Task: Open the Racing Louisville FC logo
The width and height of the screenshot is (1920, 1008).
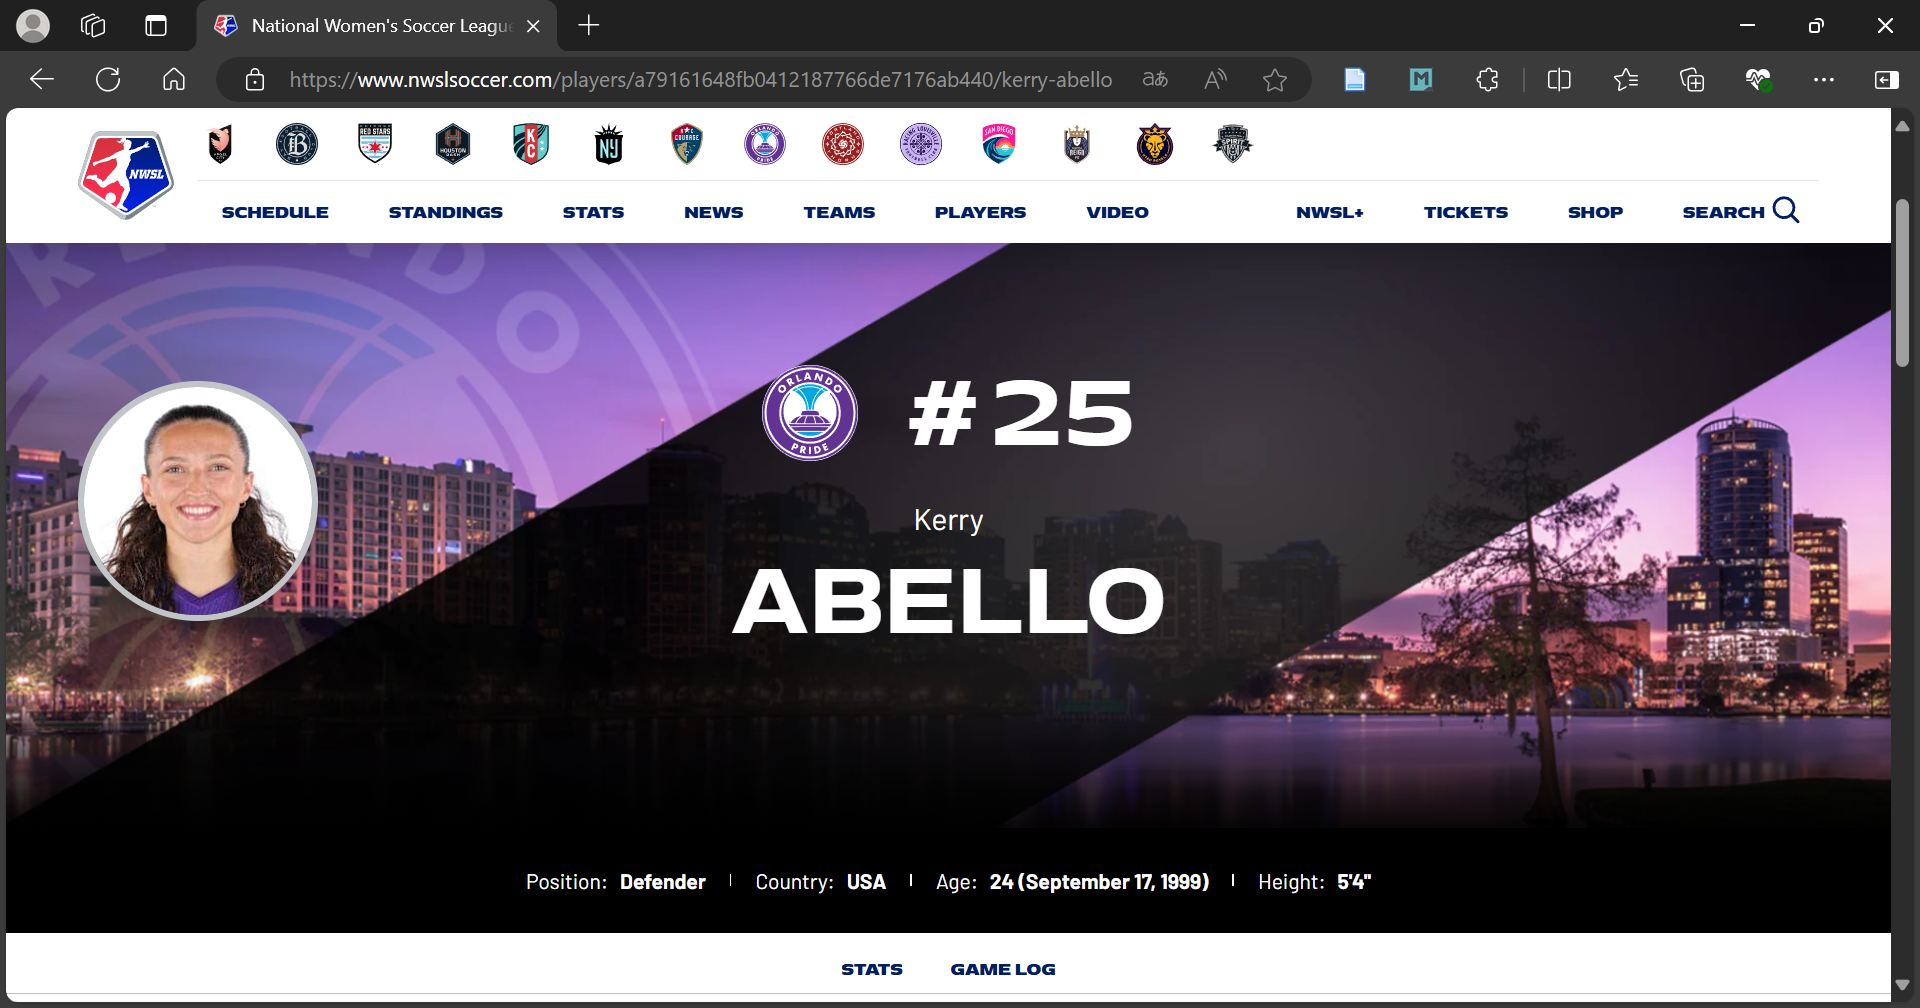Action: coord(921,144)
